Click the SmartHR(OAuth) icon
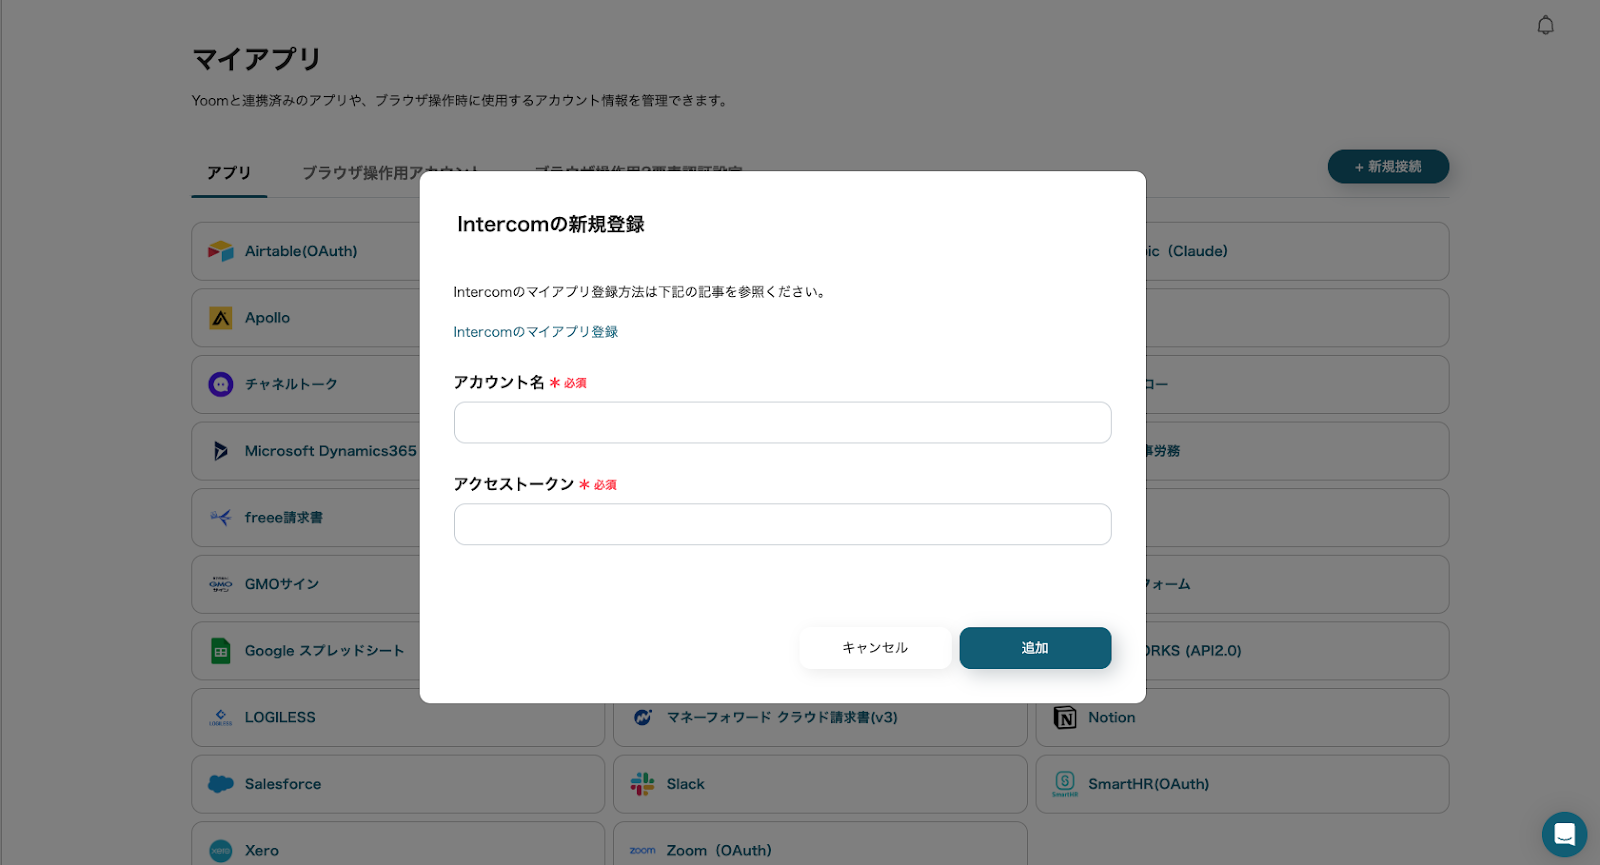Image resolution: width=1600 pixels, height=865 pixels. tap(1065, 784)
